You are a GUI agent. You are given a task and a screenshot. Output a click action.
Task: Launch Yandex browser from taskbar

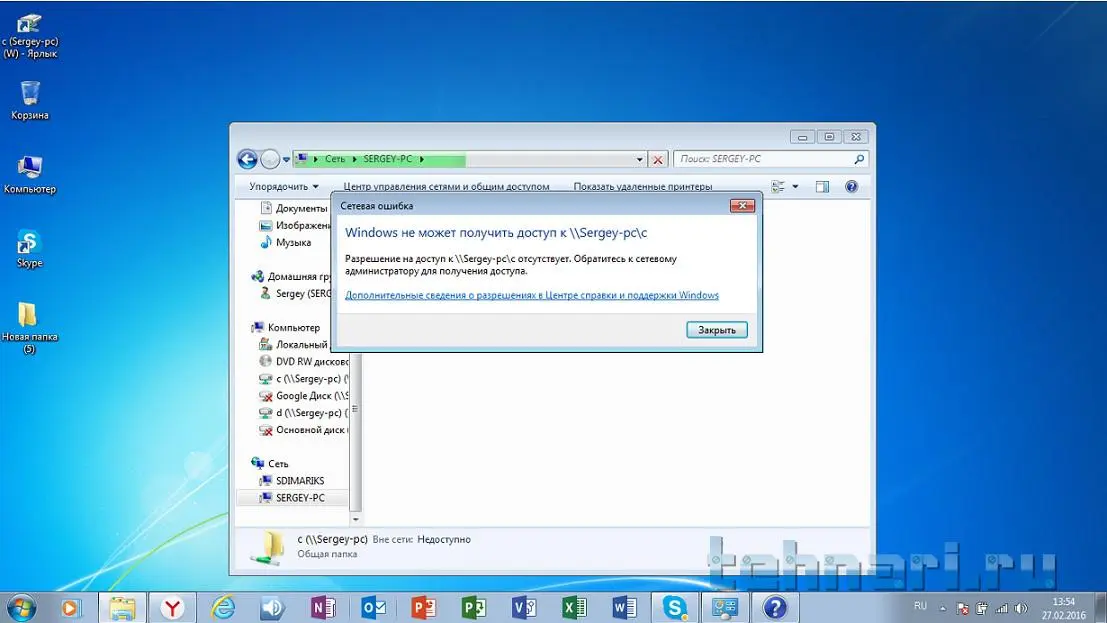pyautogui.click(x=172, y=607)
